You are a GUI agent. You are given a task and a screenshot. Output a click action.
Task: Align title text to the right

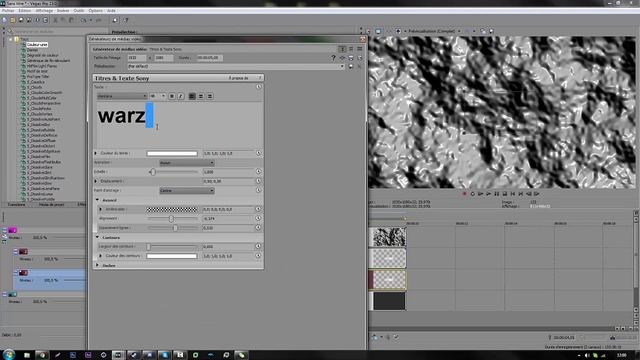pos(210,96)
